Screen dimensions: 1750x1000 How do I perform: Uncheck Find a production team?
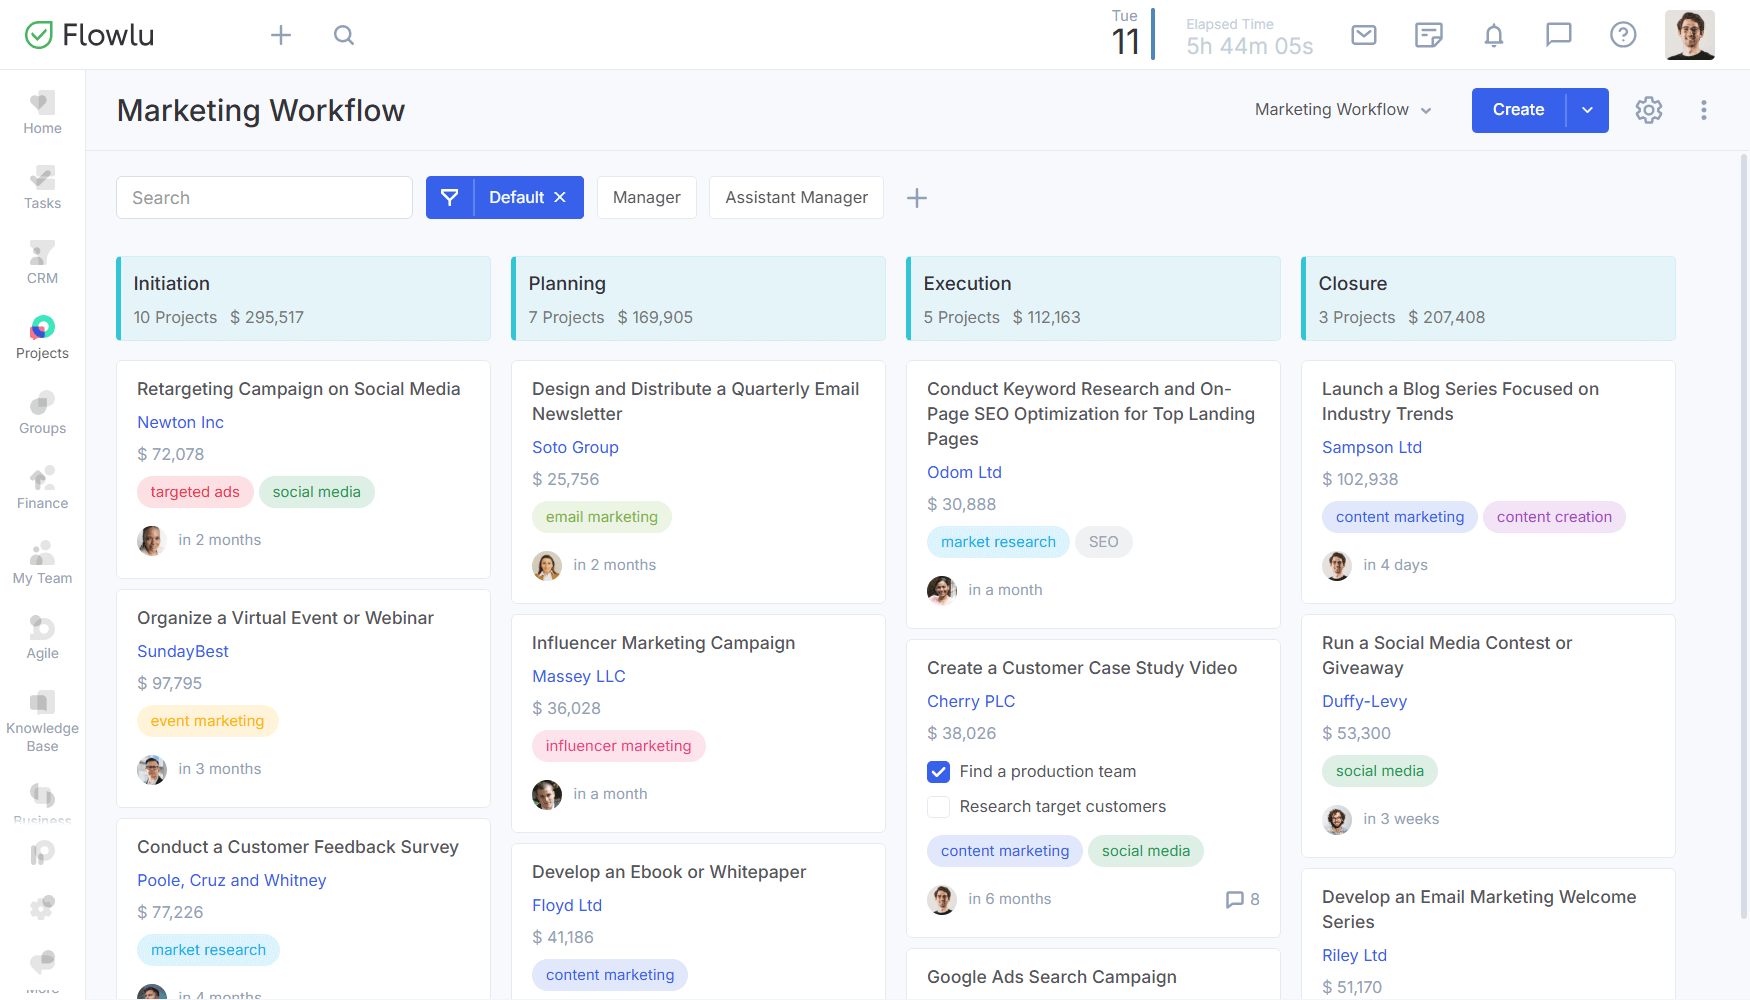938,771
